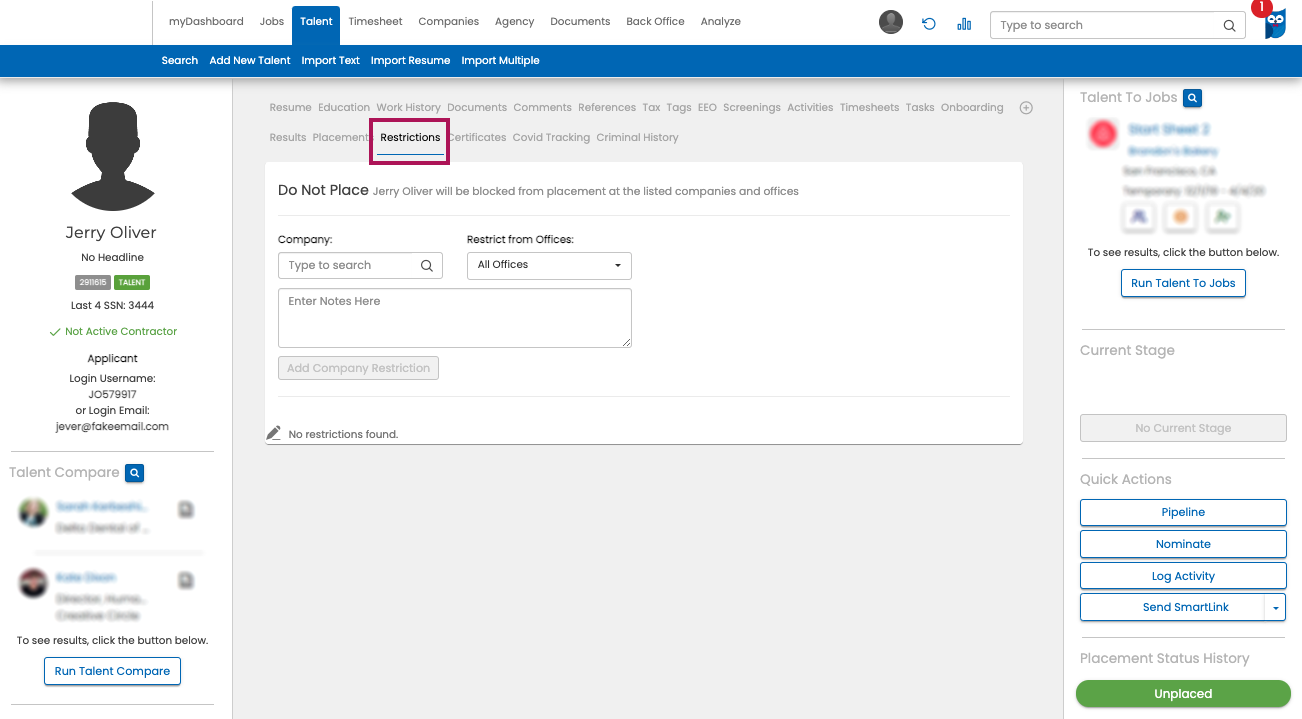Click the Talent To Jobs search icon
The width and height of the screenshot is (1302, 719).
(1192, 98)
